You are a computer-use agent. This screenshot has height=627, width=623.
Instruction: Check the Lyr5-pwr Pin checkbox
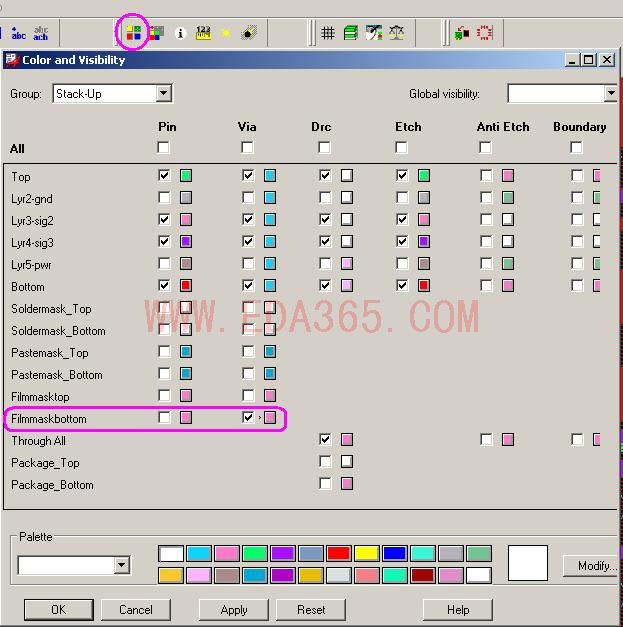(x=164, y=263)
